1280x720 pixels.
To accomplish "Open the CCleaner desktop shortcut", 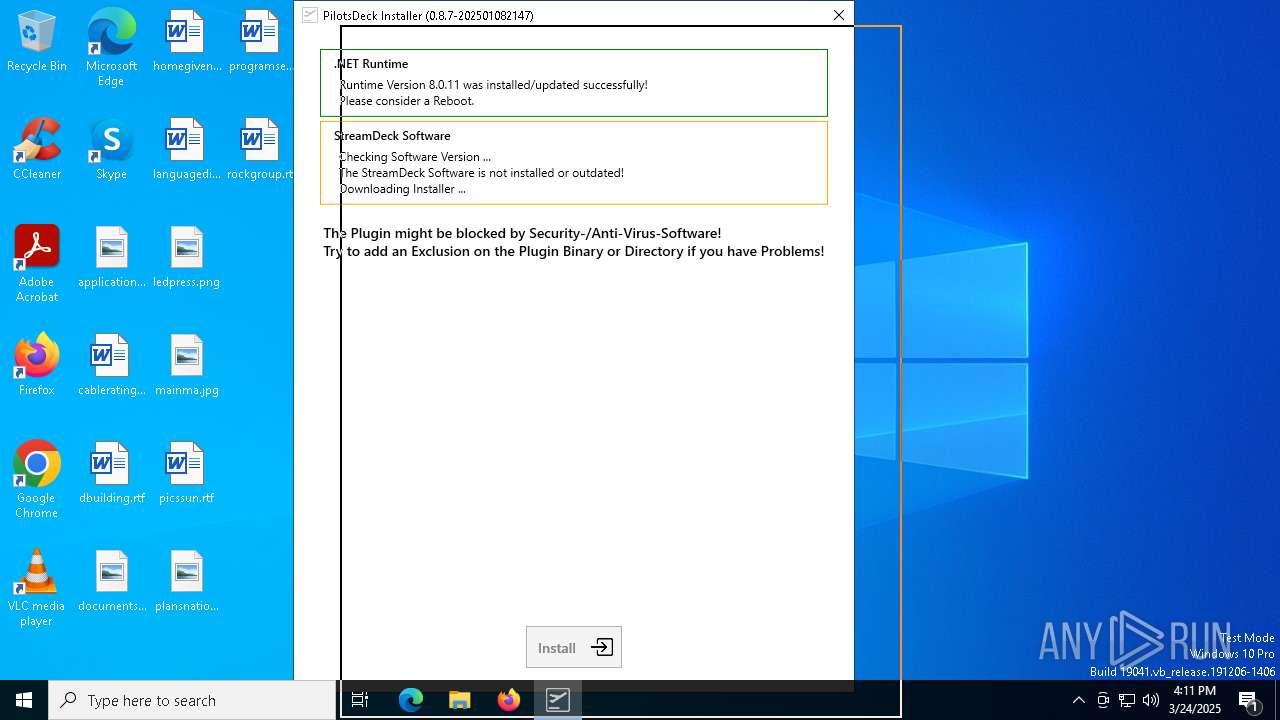I will [37, 150].
